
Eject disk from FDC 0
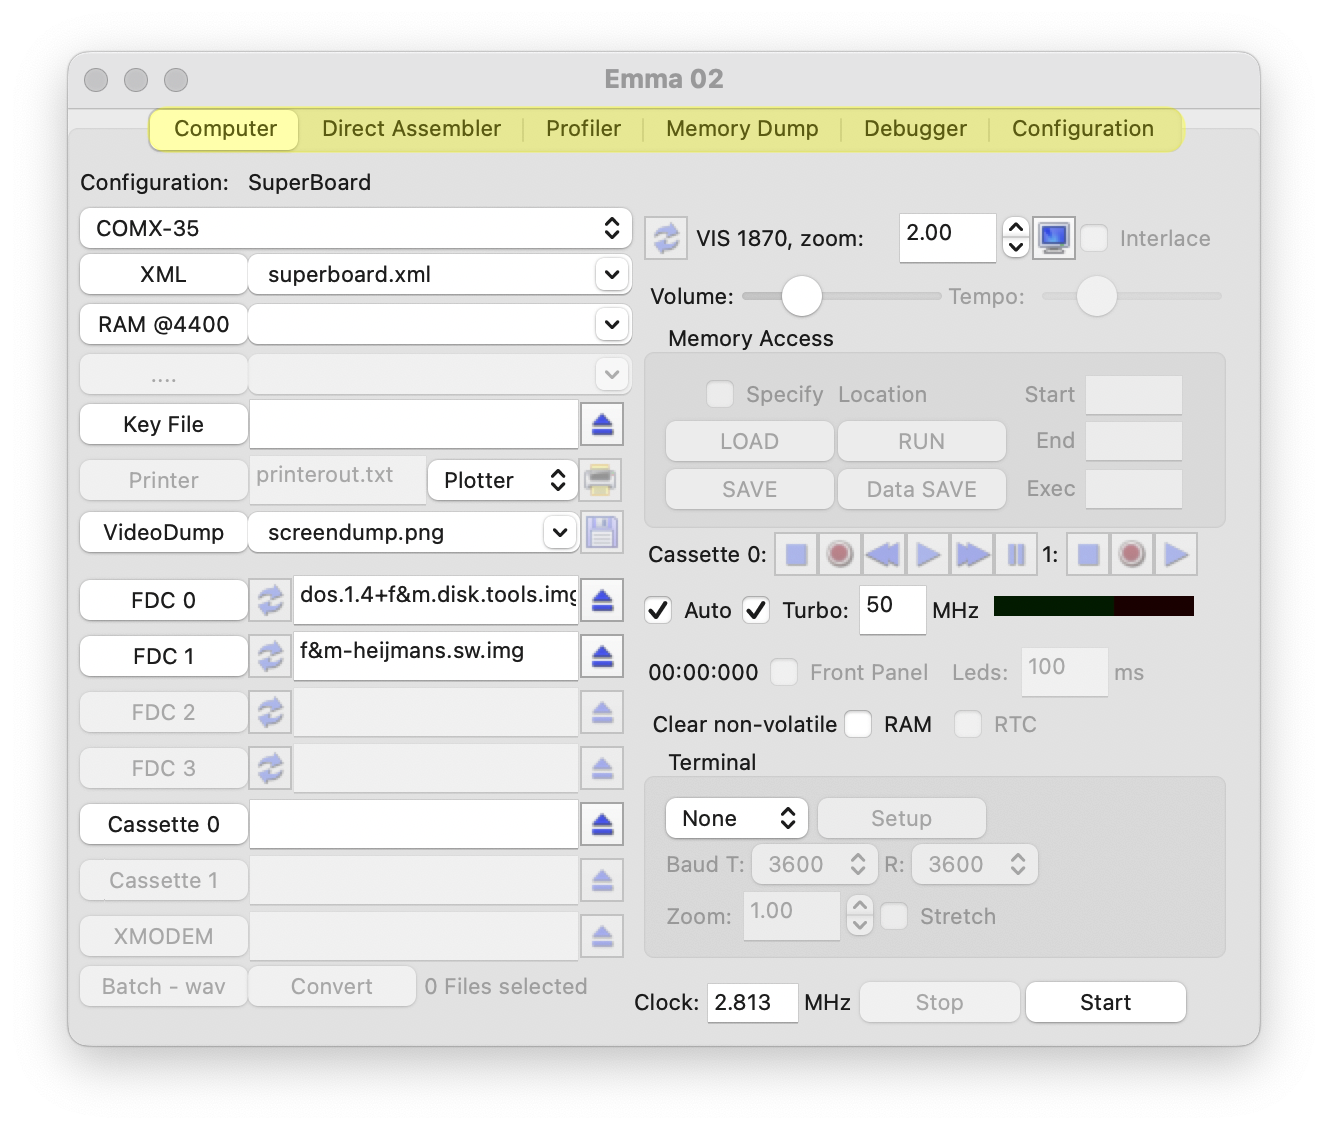point(602,600)
